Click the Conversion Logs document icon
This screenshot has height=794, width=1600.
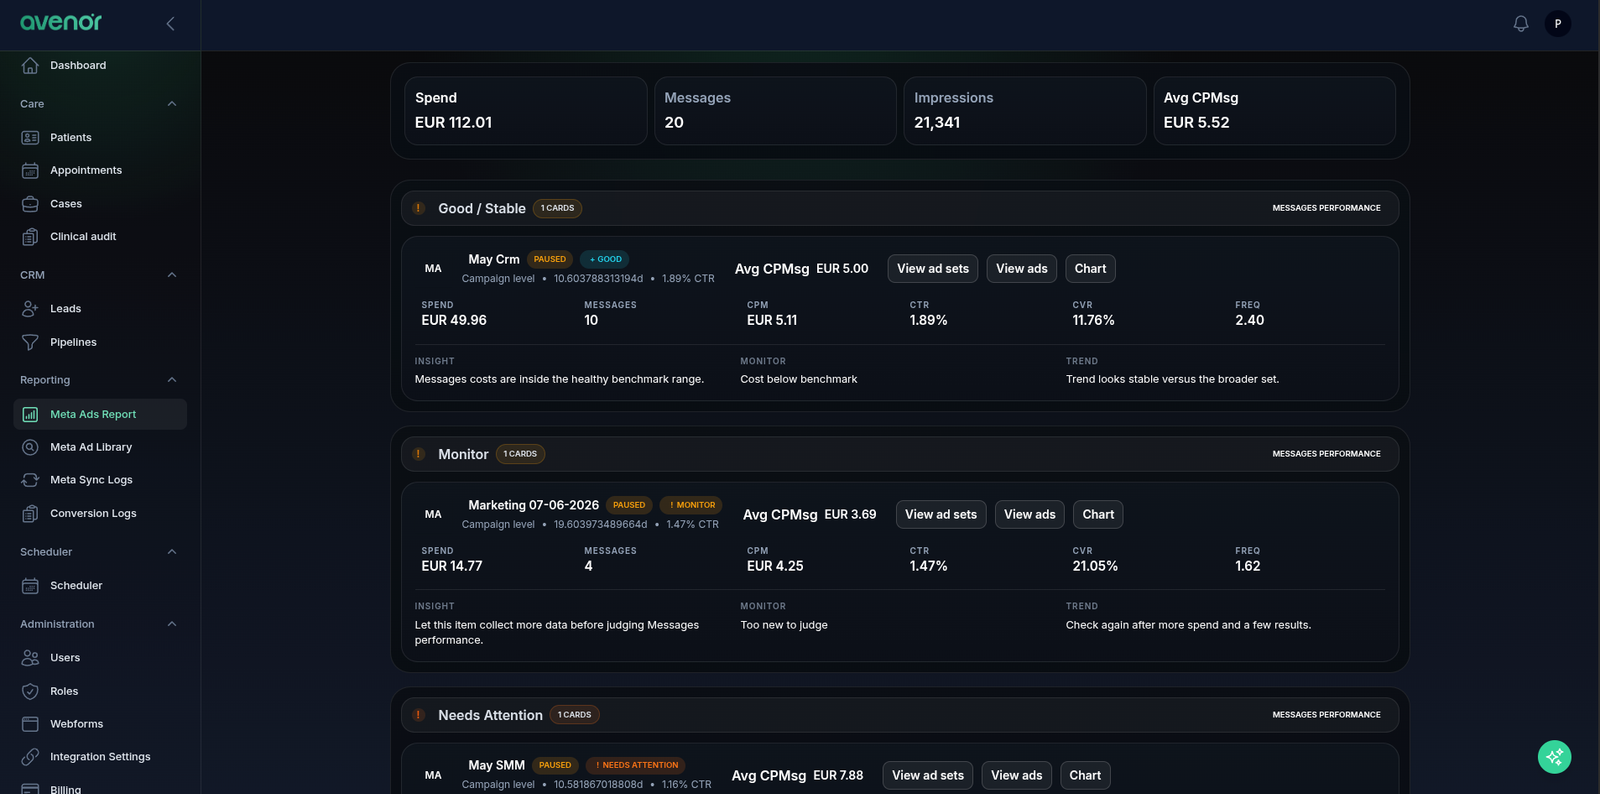[x=30, y=513]
